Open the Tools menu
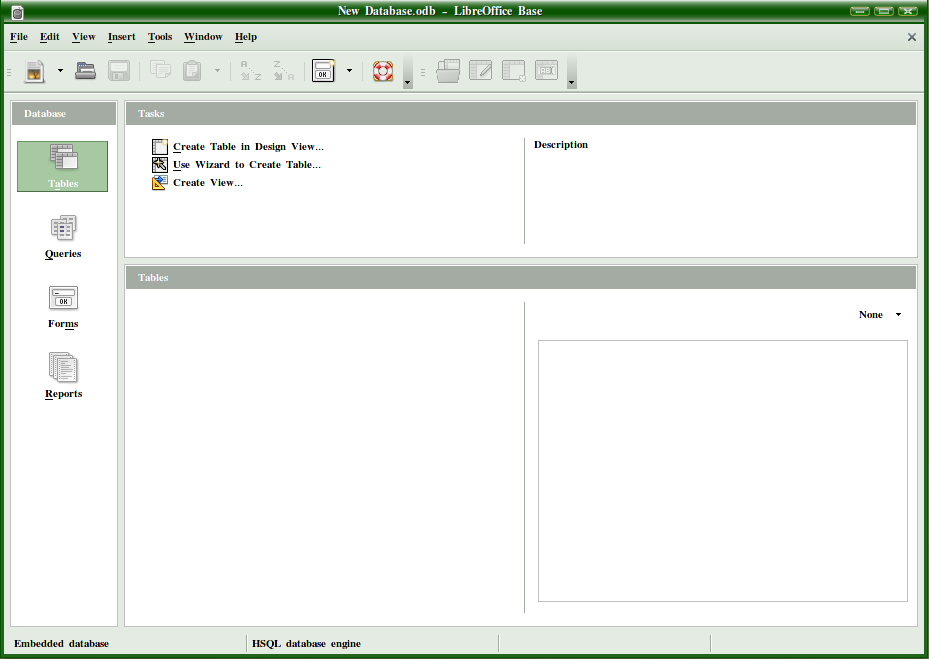This screenshot has height=659, width=929. pos(160,37)
